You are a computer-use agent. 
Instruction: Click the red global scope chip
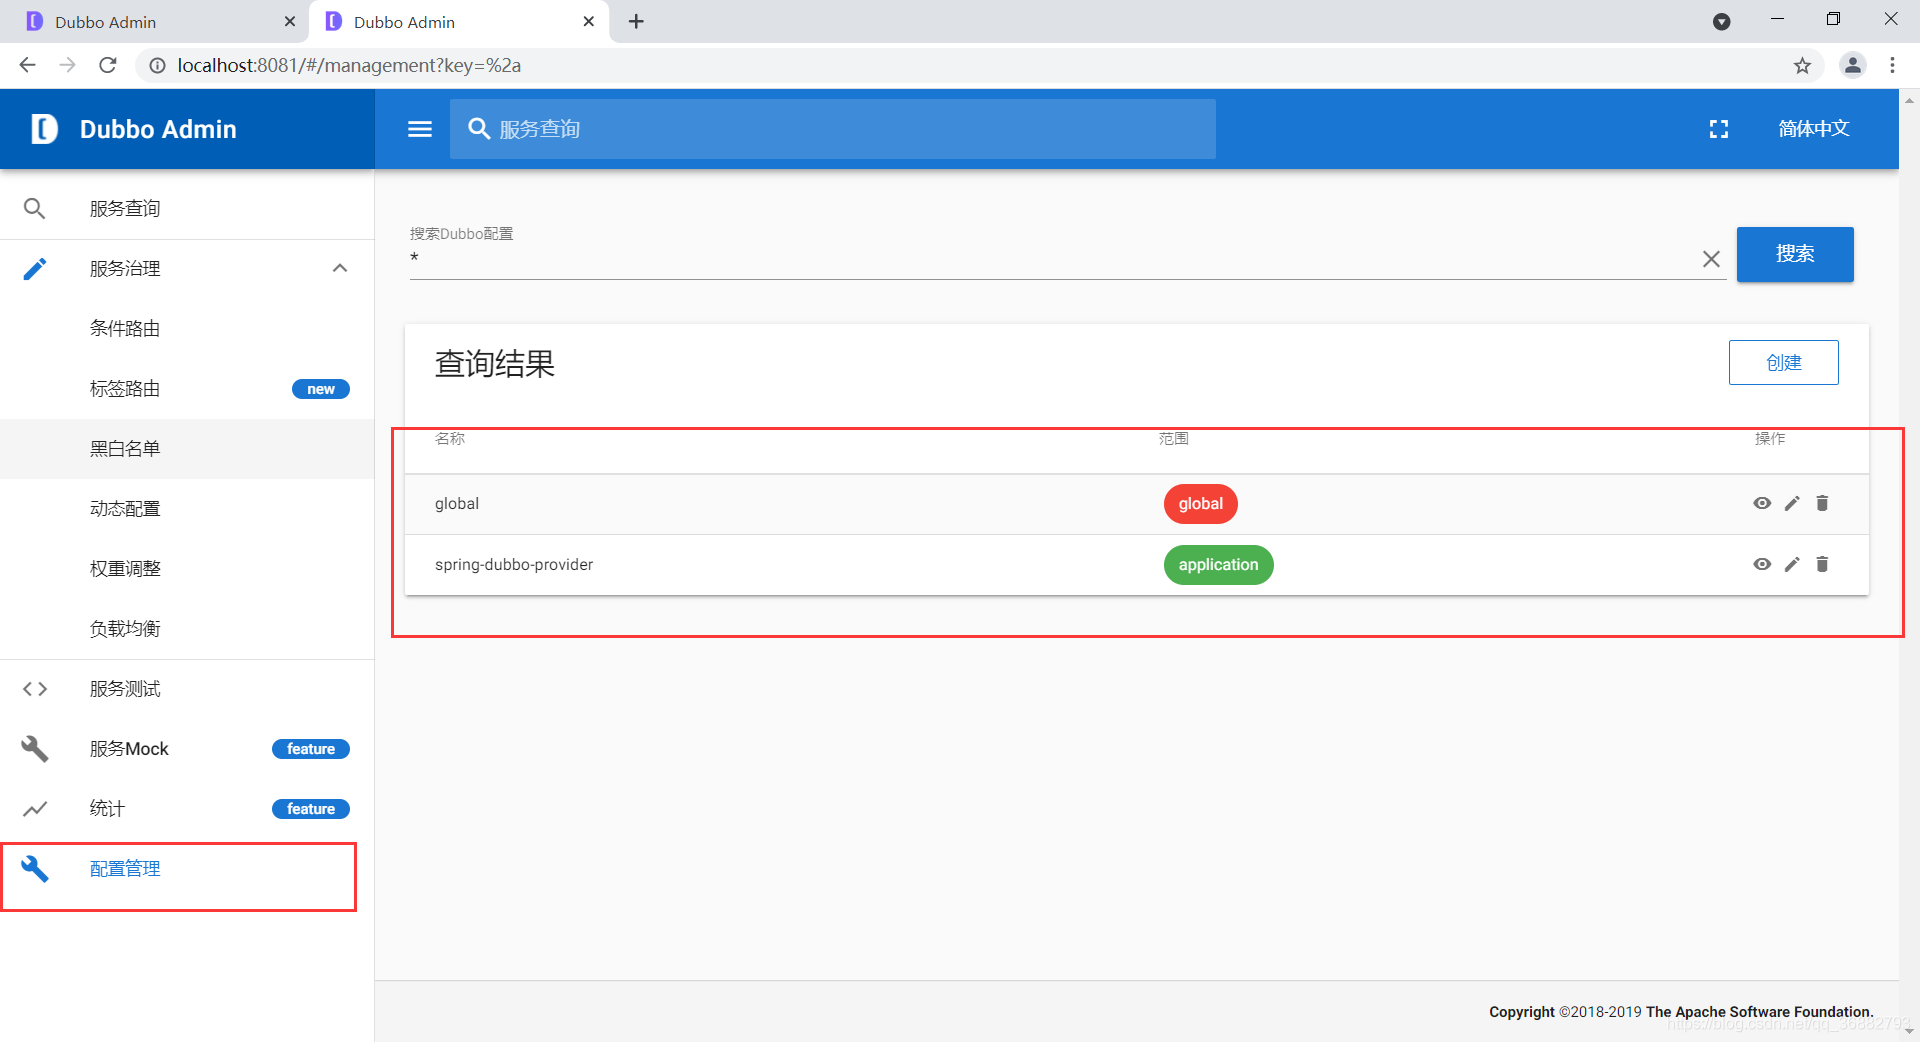click(1200, 504)
